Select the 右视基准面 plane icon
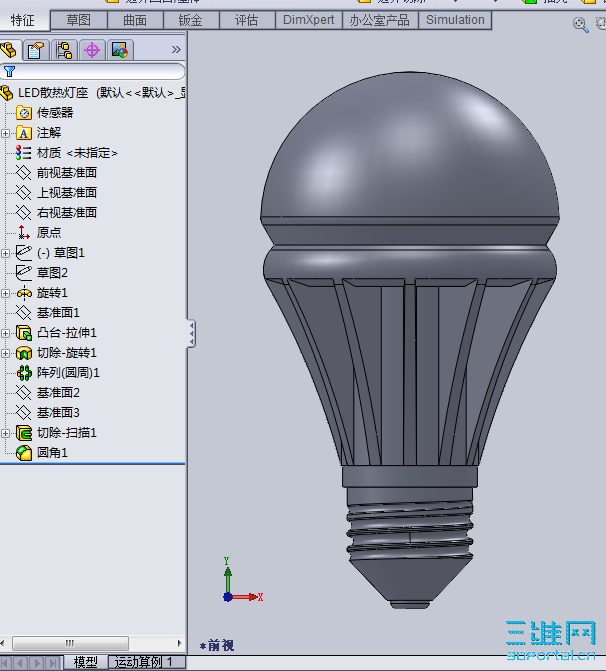The image size is (606, 671). tap(24, 213)
